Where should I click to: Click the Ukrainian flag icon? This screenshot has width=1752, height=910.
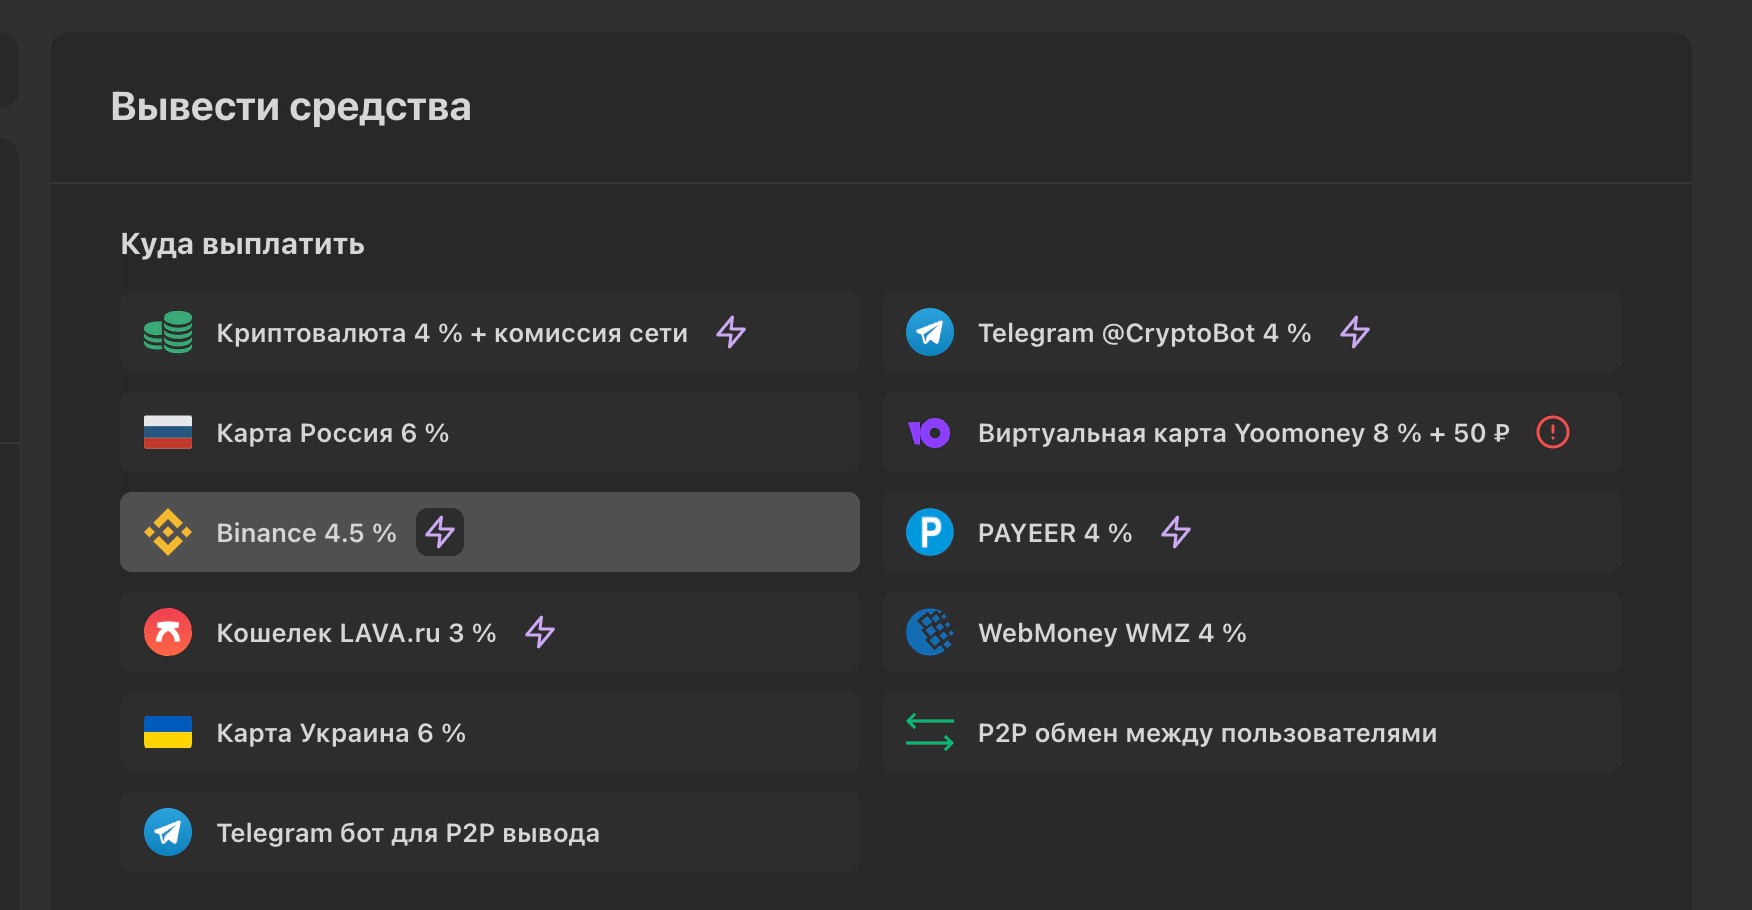[168, 732]
